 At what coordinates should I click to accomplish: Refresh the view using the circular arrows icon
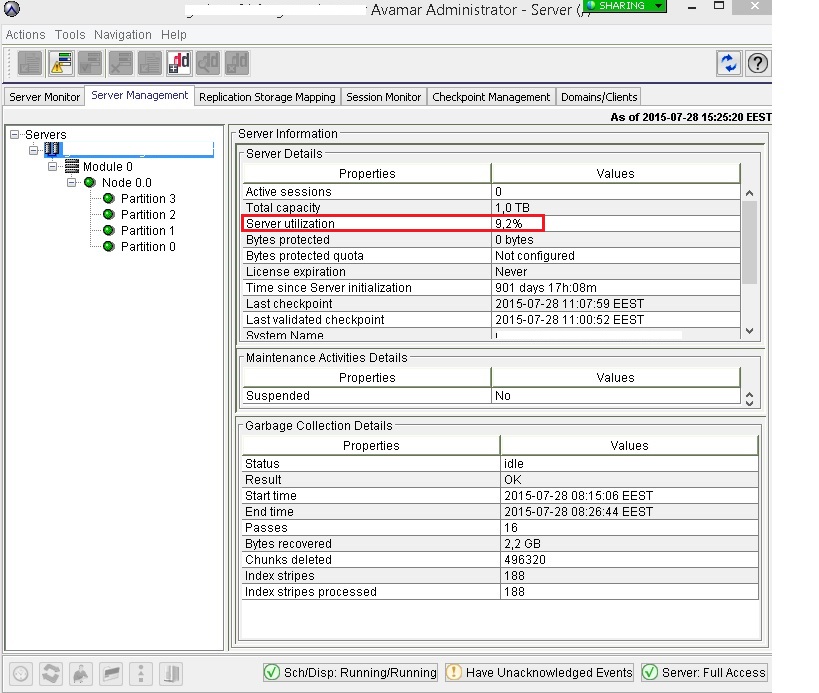tap(729, 62)
